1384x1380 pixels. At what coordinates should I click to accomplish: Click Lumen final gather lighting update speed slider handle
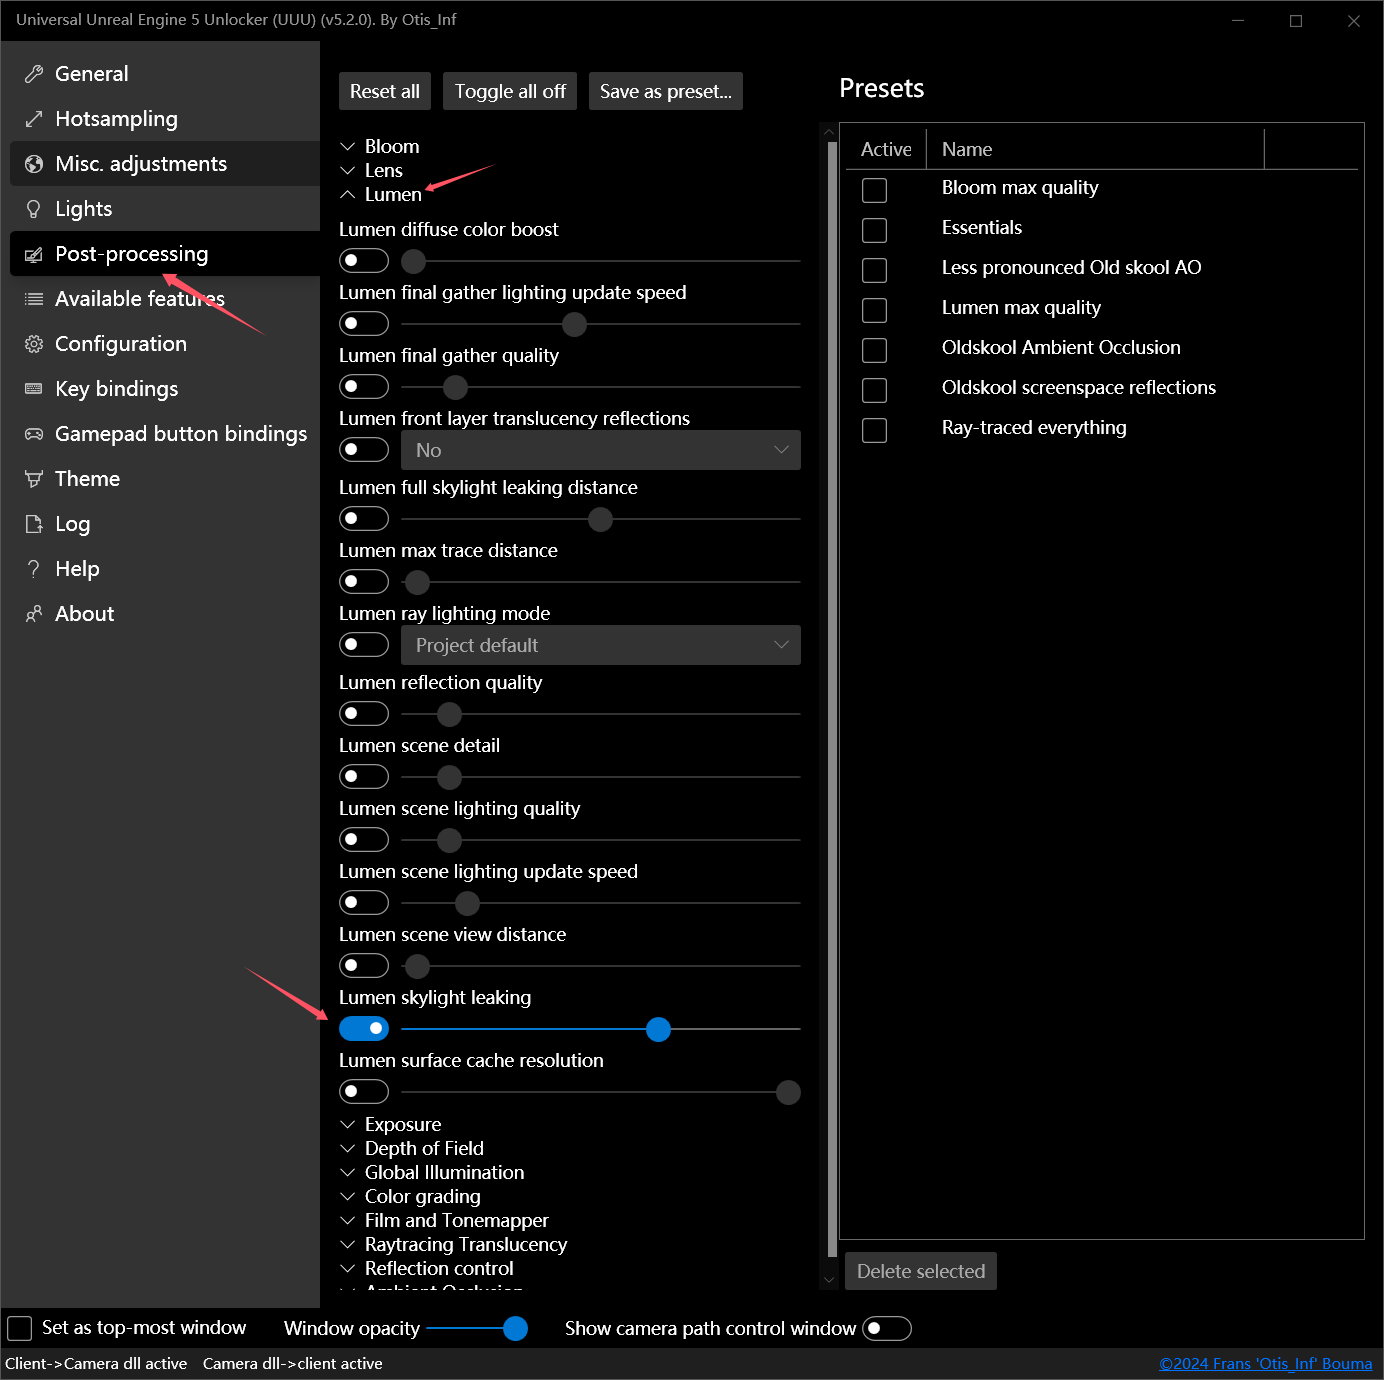(574, 324)
